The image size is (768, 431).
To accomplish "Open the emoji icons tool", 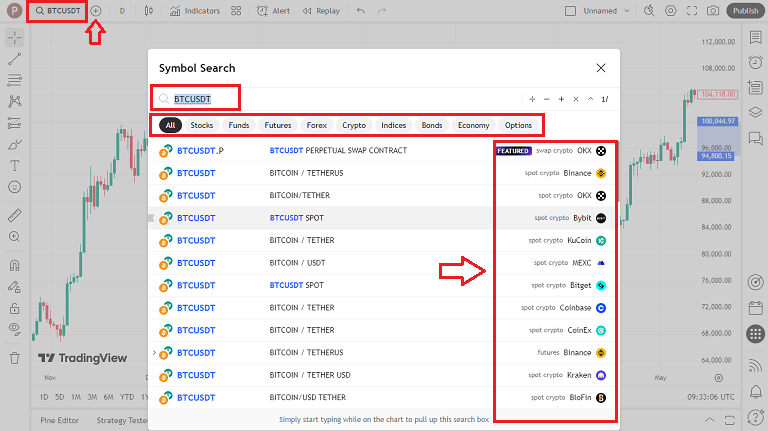I will coord(15,187).
